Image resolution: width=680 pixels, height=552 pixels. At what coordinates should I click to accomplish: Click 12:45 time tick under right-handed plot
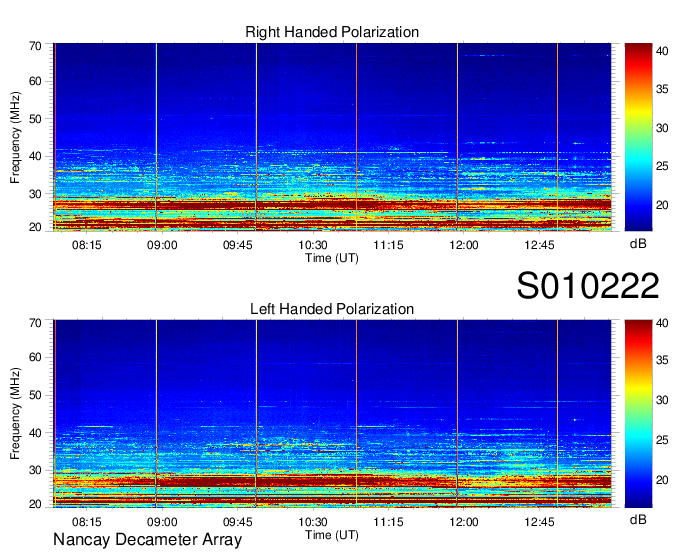coord(539,245)
